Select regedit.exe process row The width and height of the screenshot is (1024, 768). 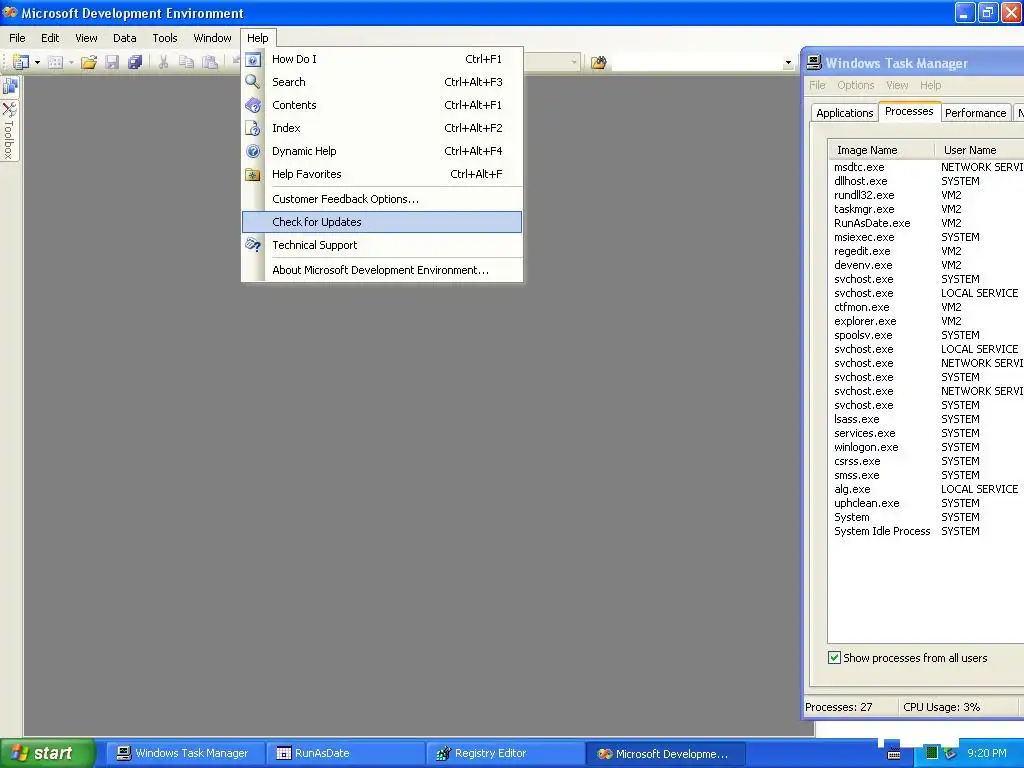click(x=926, y=251)
